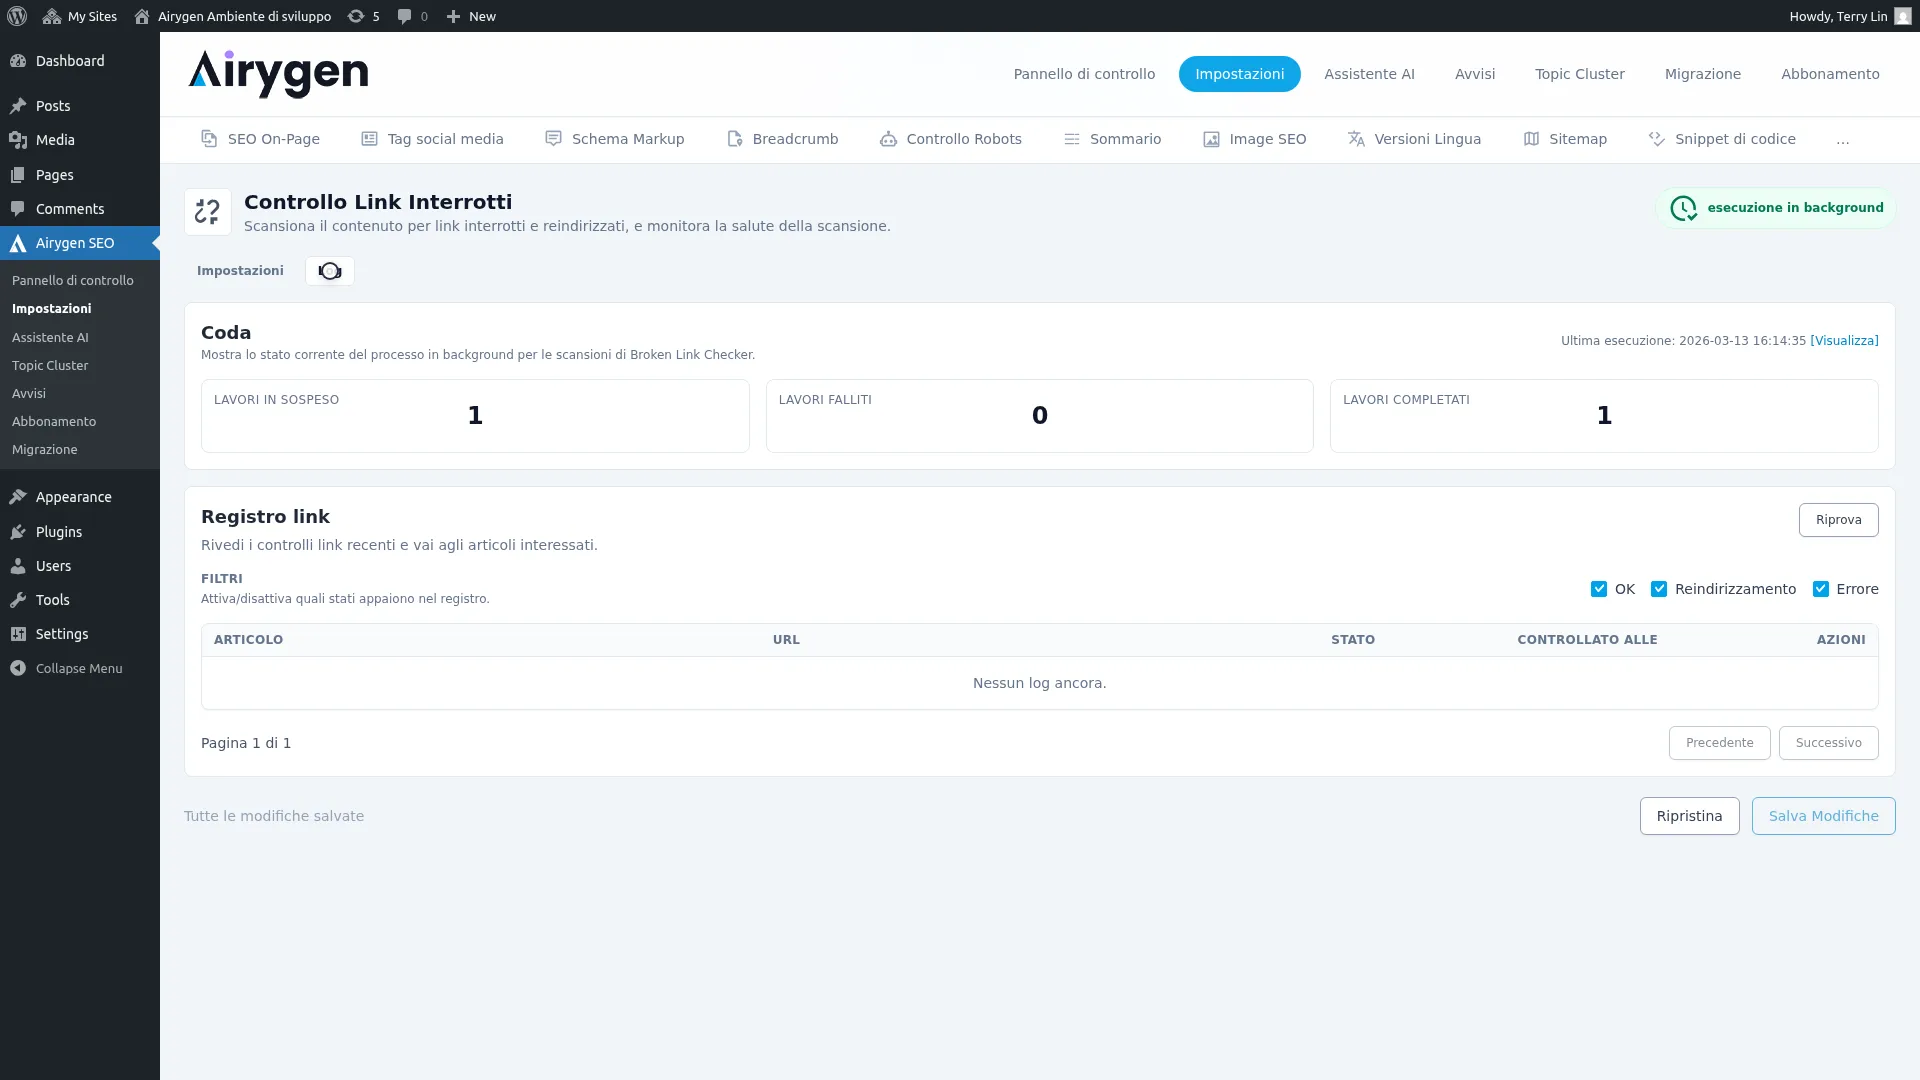Image resolution: width=1920 pixels, height=1080 pixels.
Task: Click the Posts pushpin icon
Action: tap(18, 106)
